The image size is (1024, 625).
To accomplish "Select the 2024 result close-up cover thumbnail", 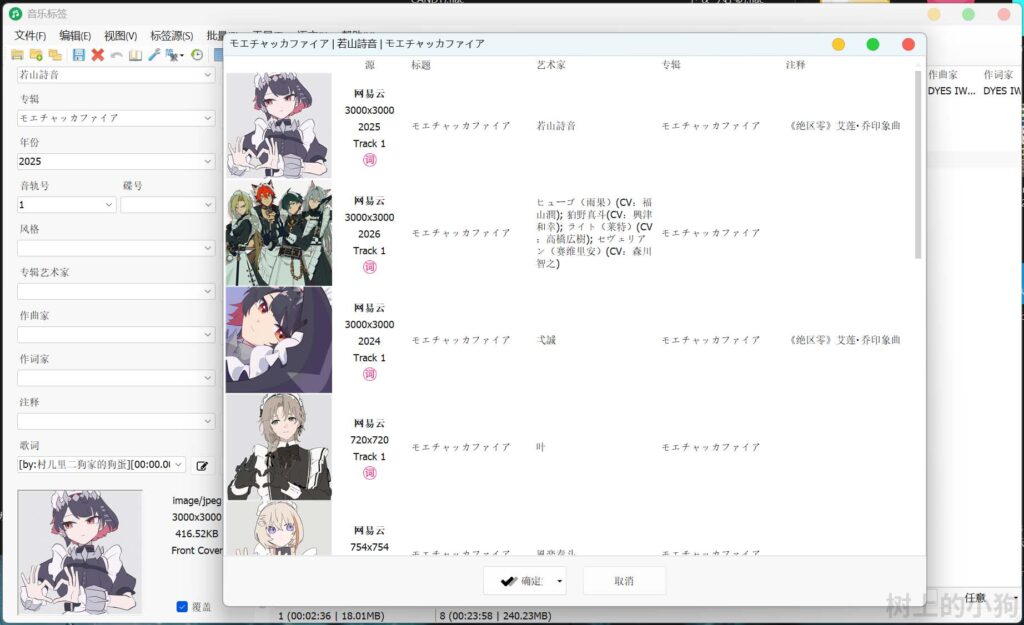I will click(x=279, y=340).
